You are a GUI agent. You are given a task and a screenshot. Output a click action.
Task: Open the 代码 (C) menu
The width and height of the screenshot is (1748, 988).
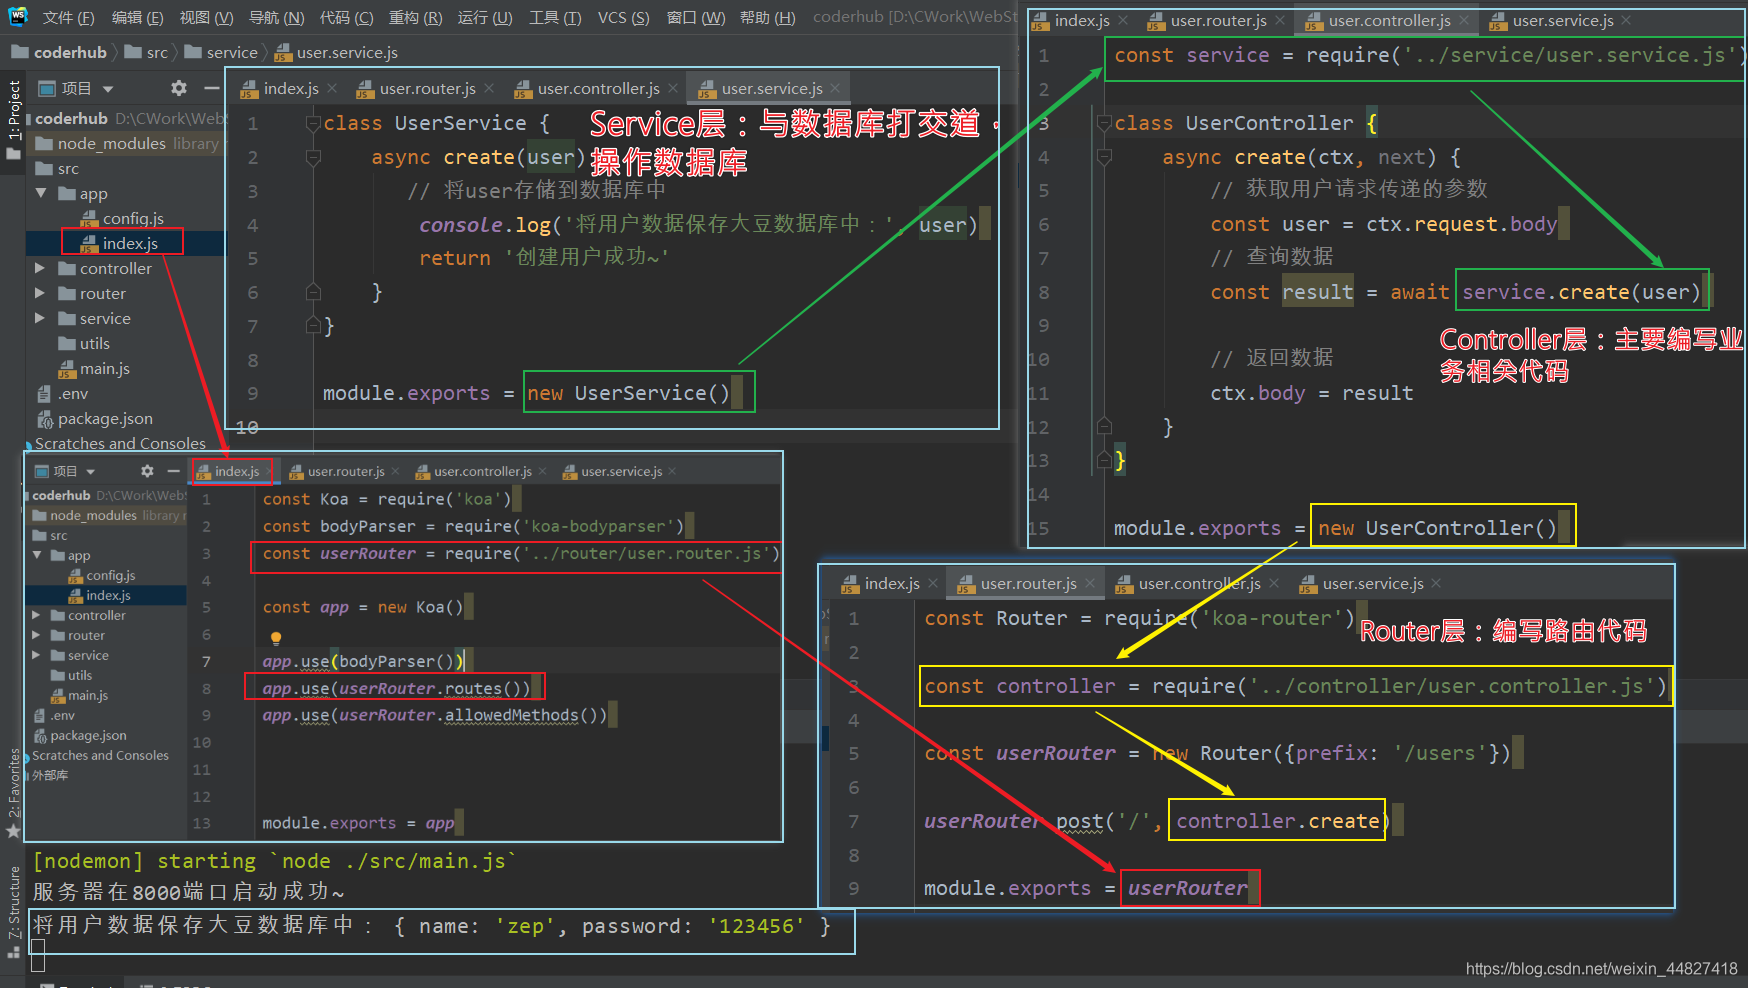point(346,18)
